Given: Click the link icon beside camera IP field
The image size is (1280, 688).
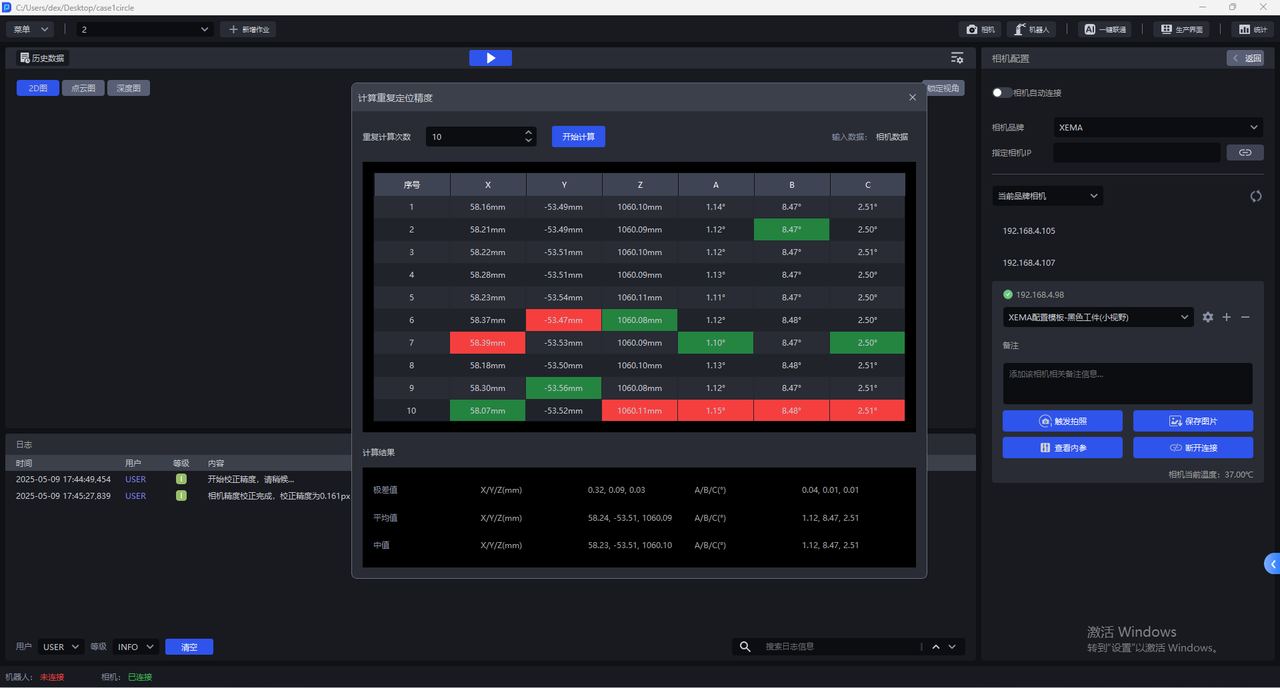Looking at the screenshot, I should 1245,153.
